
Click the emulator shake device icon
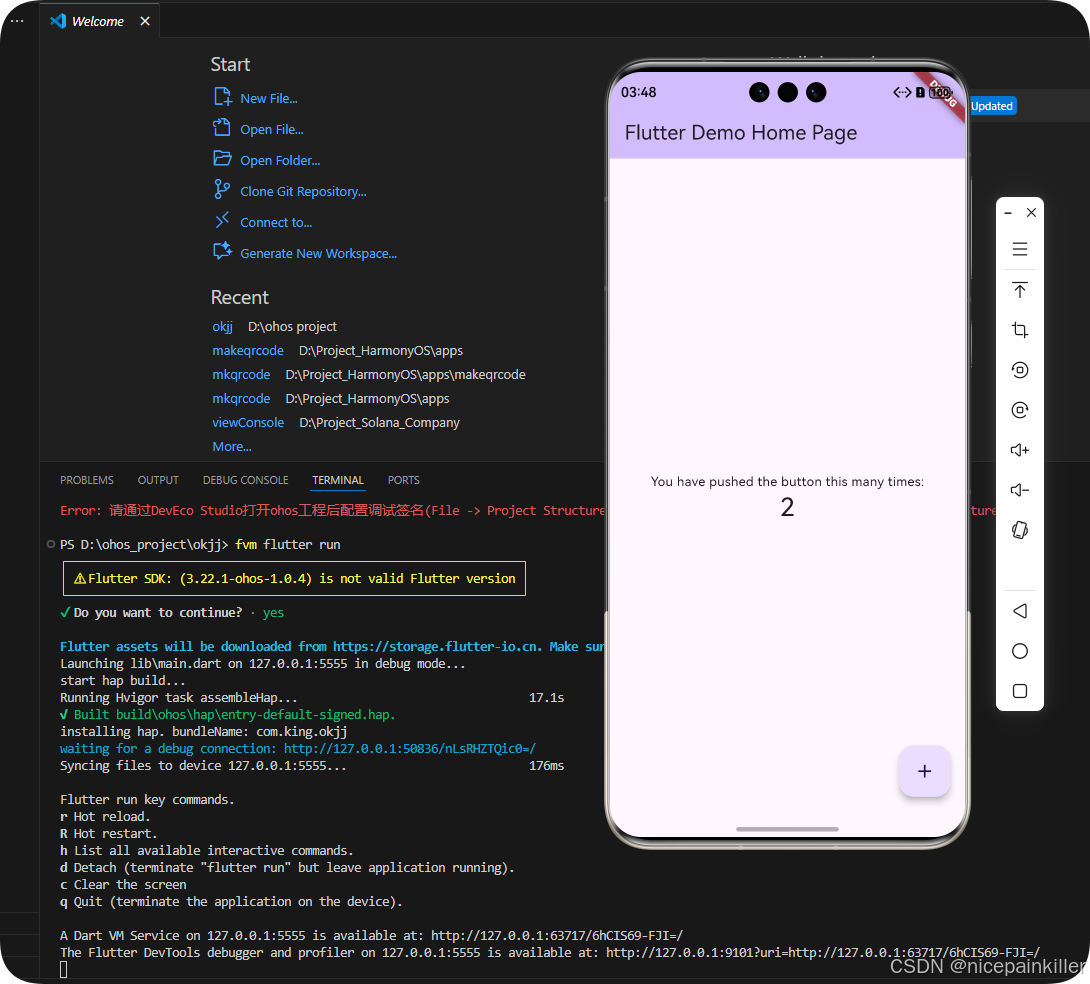[x=1020, y=530]
